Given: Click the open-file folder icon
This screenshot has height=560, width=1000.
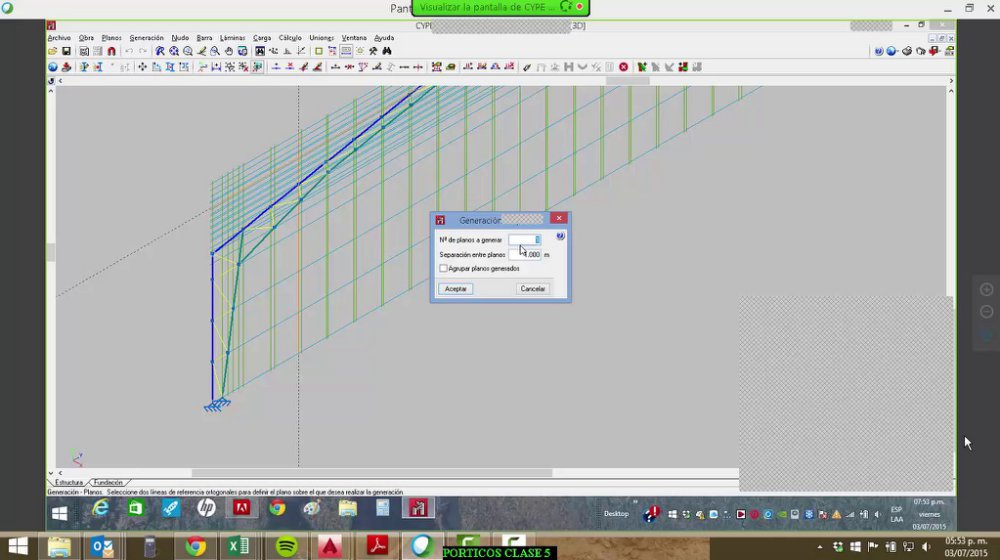Looking at the screenshot, I should click(x=52, y=51).
